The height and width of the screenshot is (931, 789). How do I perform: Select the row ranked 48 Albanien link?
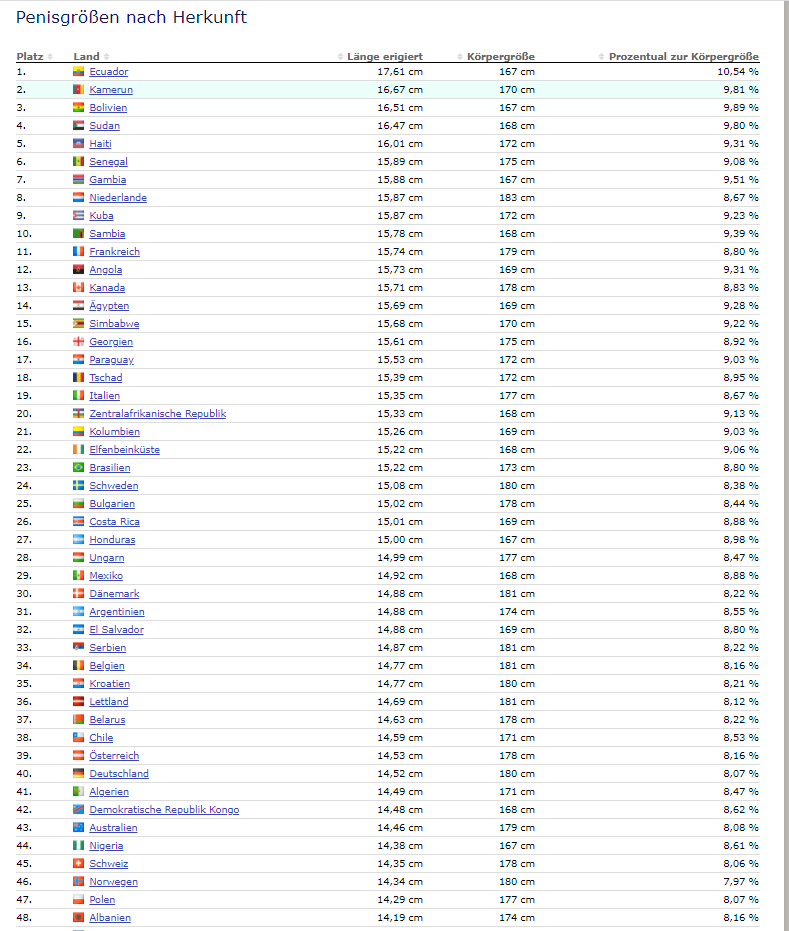[x=110, y=918]
